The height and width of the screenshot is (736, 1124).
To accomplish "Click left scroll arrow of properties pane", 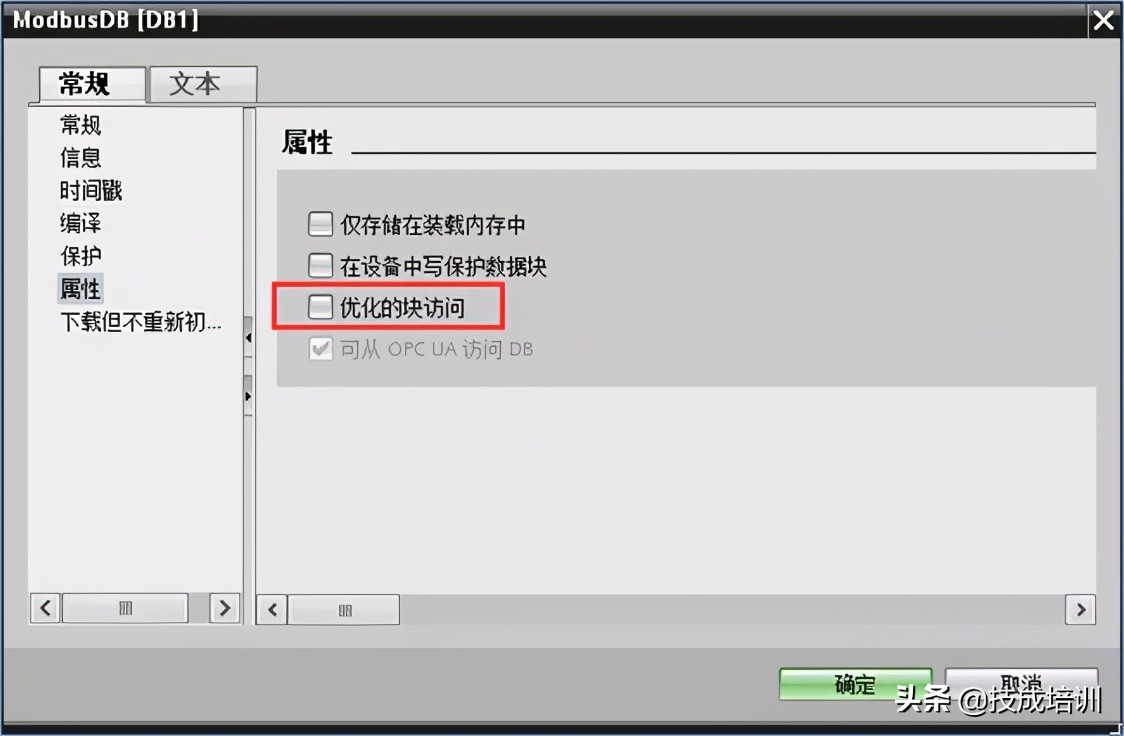I will [x=272, y=610].
